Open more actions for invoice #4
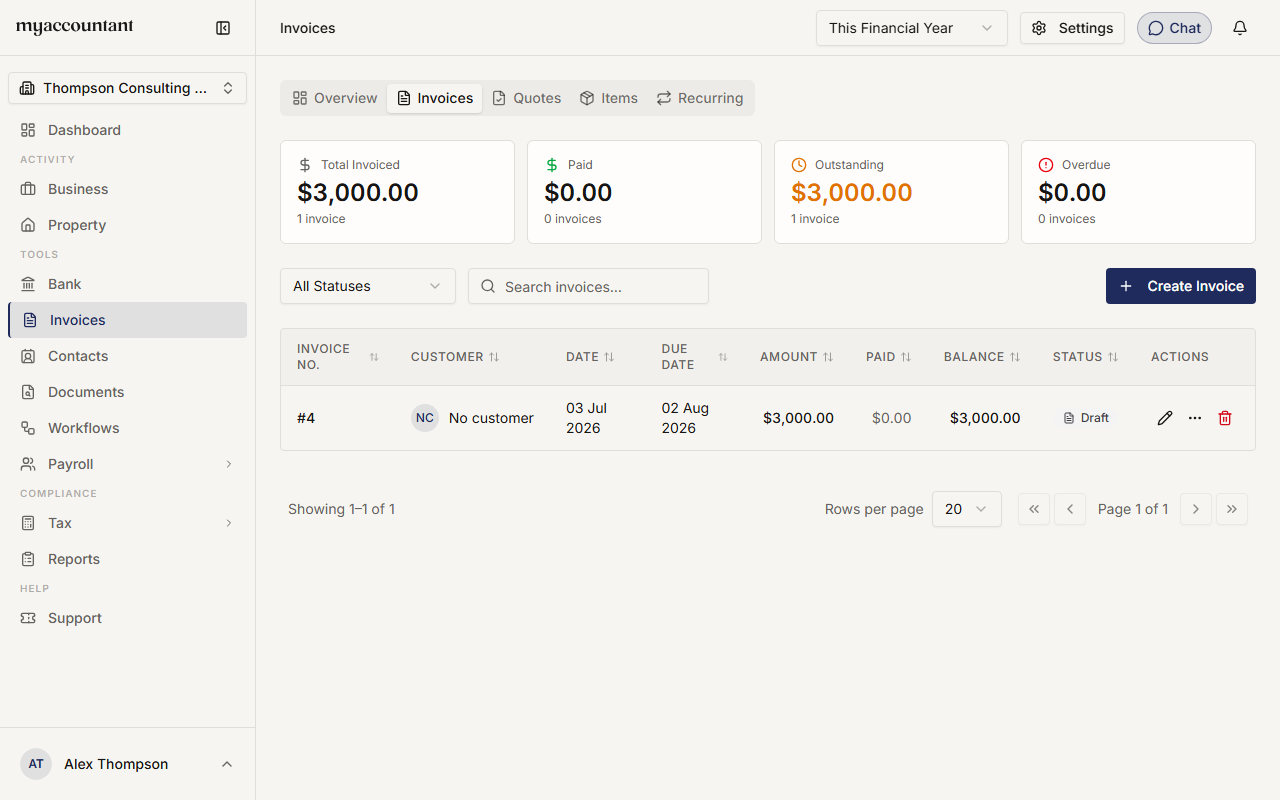Image resolution: width=1280 pixels, height=800 pixels. coord(1195,418)
